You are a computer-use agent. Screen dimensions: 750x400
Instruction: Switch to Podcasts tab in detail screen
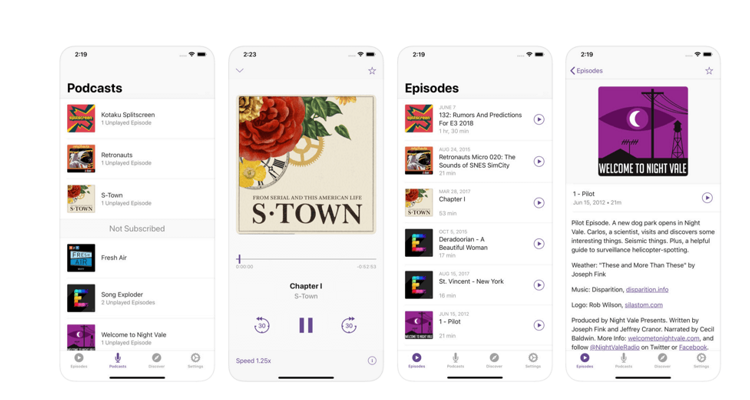click(x=623, y=360)
